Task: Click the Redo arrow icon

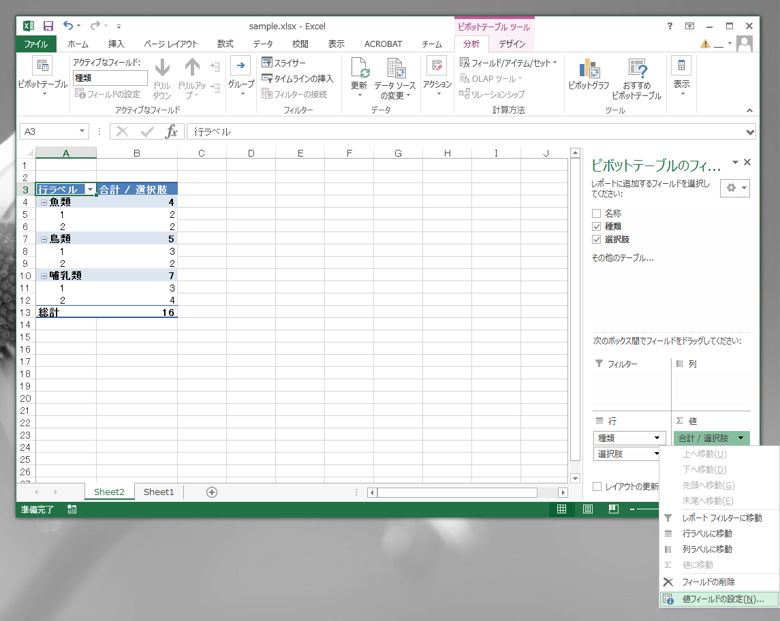Action: 95,25
